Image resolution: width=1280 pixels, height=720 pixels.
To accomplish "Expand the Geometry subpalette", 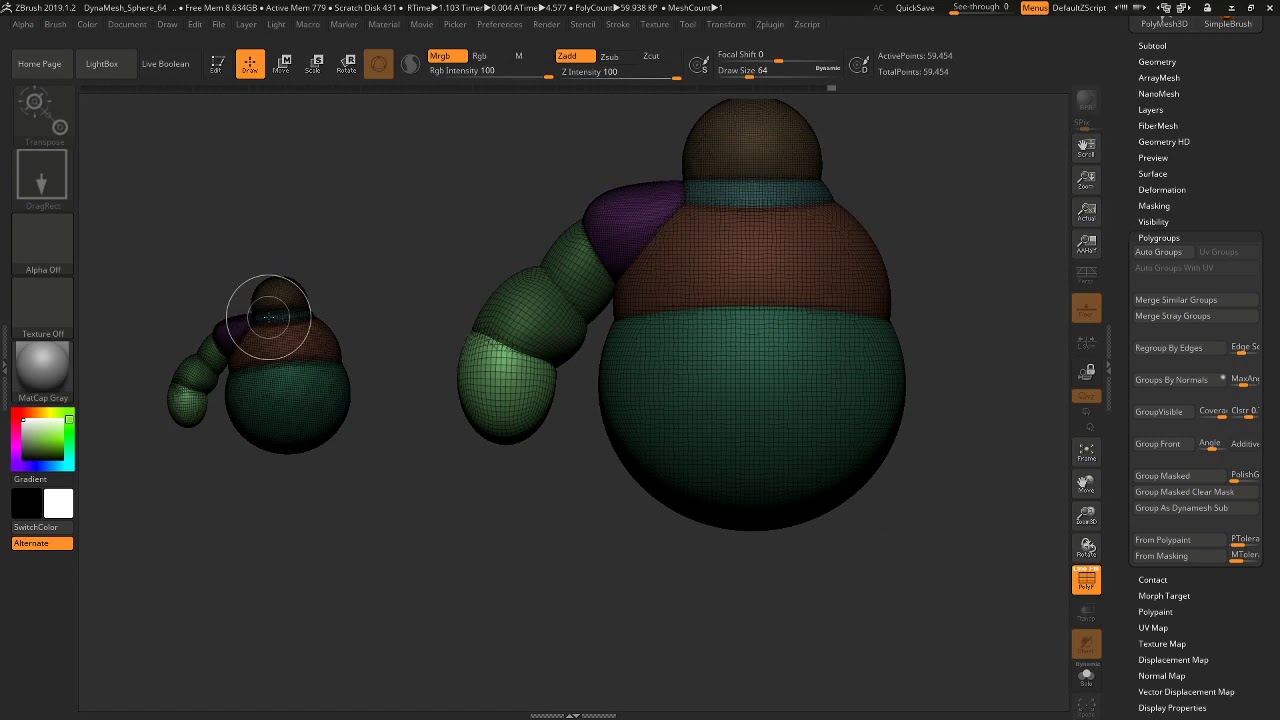I will click(1157, 62).
